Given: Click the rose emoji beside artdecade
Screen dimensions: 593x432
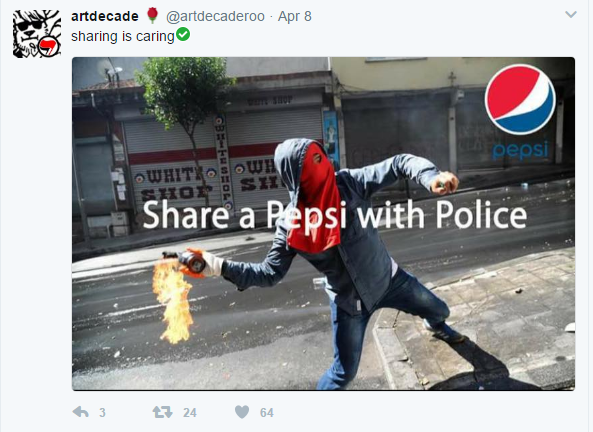Looking at the screenshot, I should (152, 15).
